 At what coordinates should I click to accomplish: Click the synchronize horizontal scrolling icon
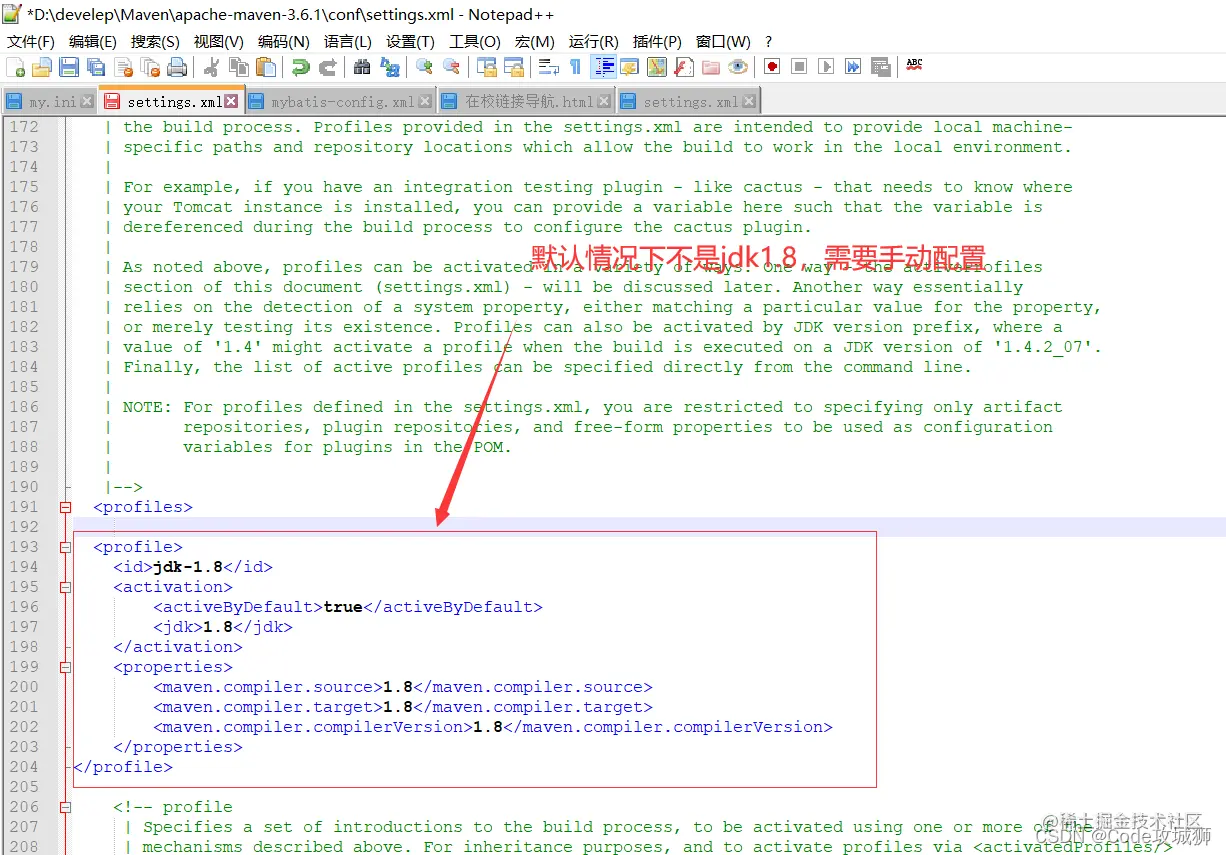(x=513, y=67)
